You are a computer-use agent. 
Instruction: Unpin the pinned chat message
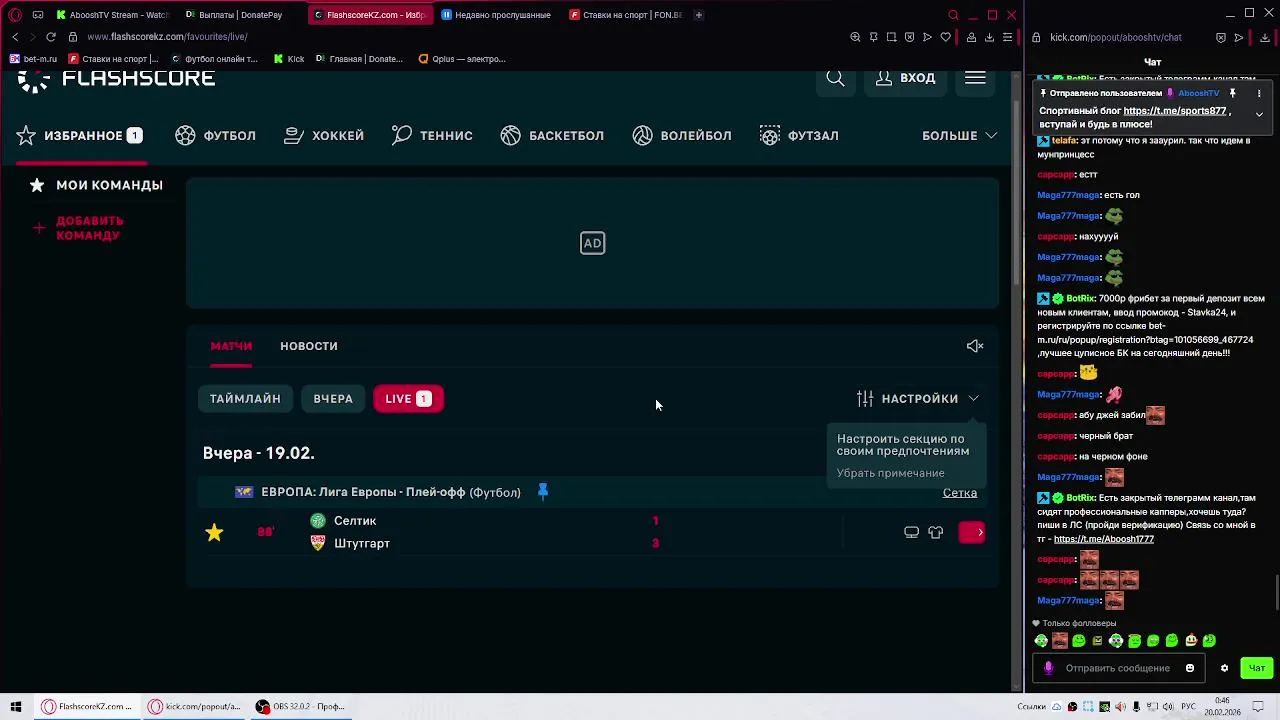1233,93
